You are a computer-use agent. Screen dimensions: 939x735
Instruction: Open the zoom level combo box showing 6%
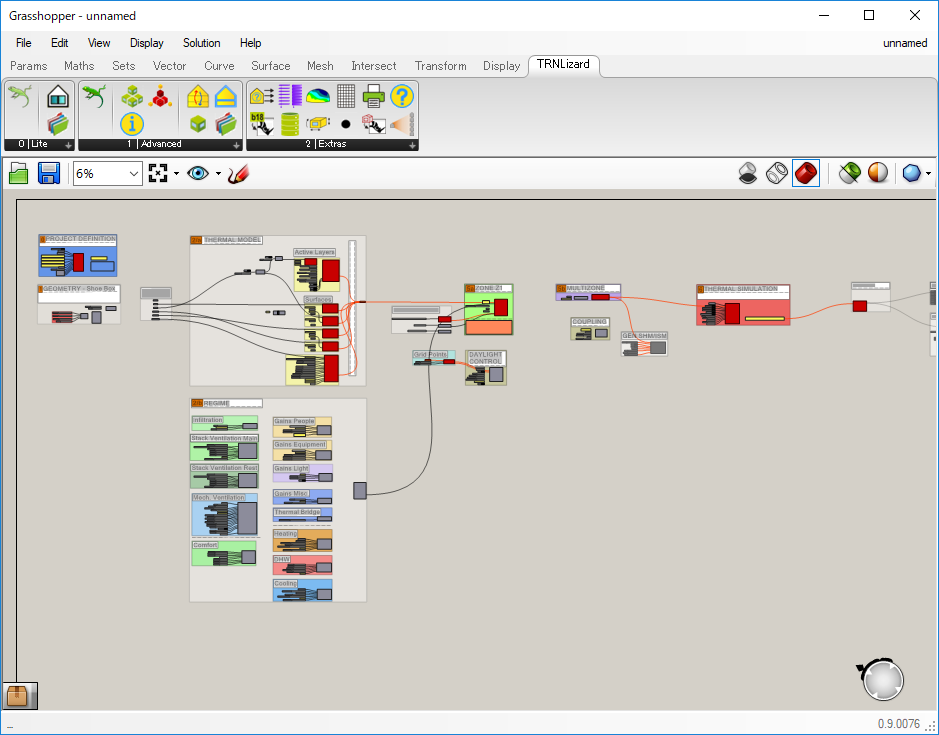108,174
